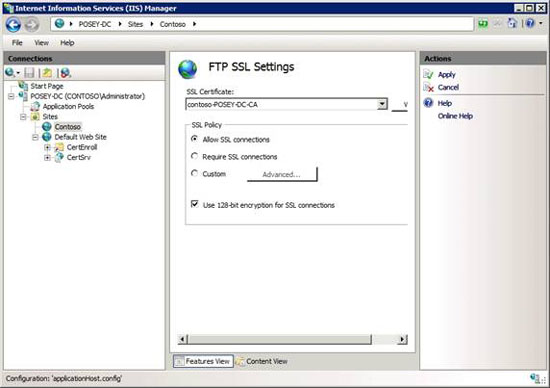Click the Home icon in top toolbar

(x=512, y=24)
